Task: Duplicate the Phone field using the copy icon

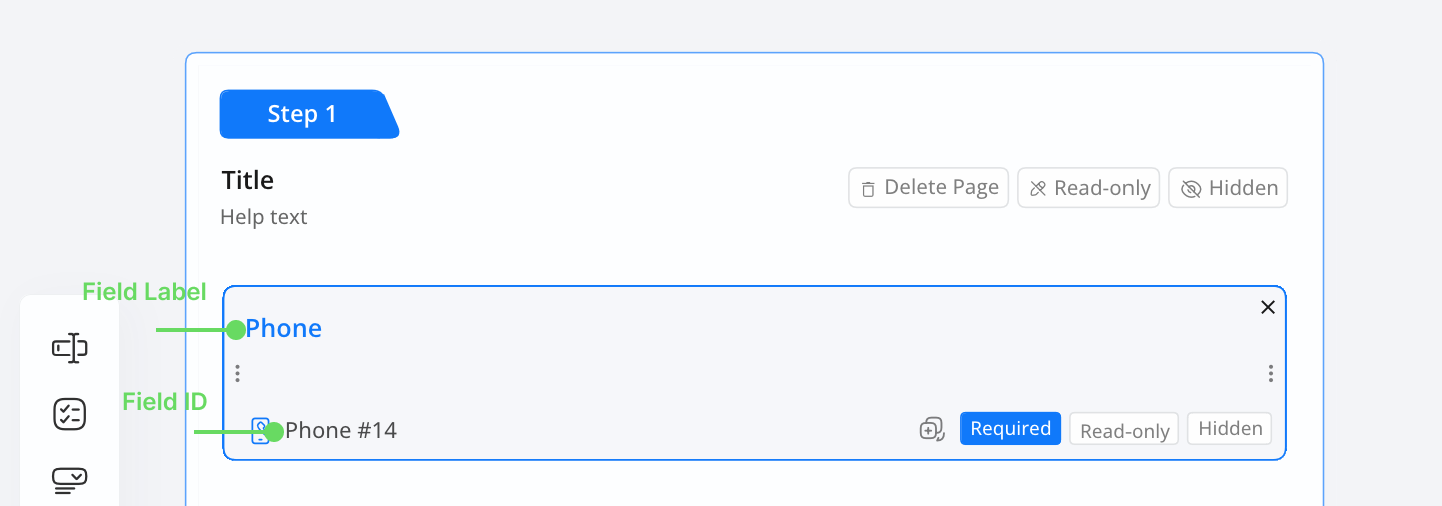Action: point(932,429)
